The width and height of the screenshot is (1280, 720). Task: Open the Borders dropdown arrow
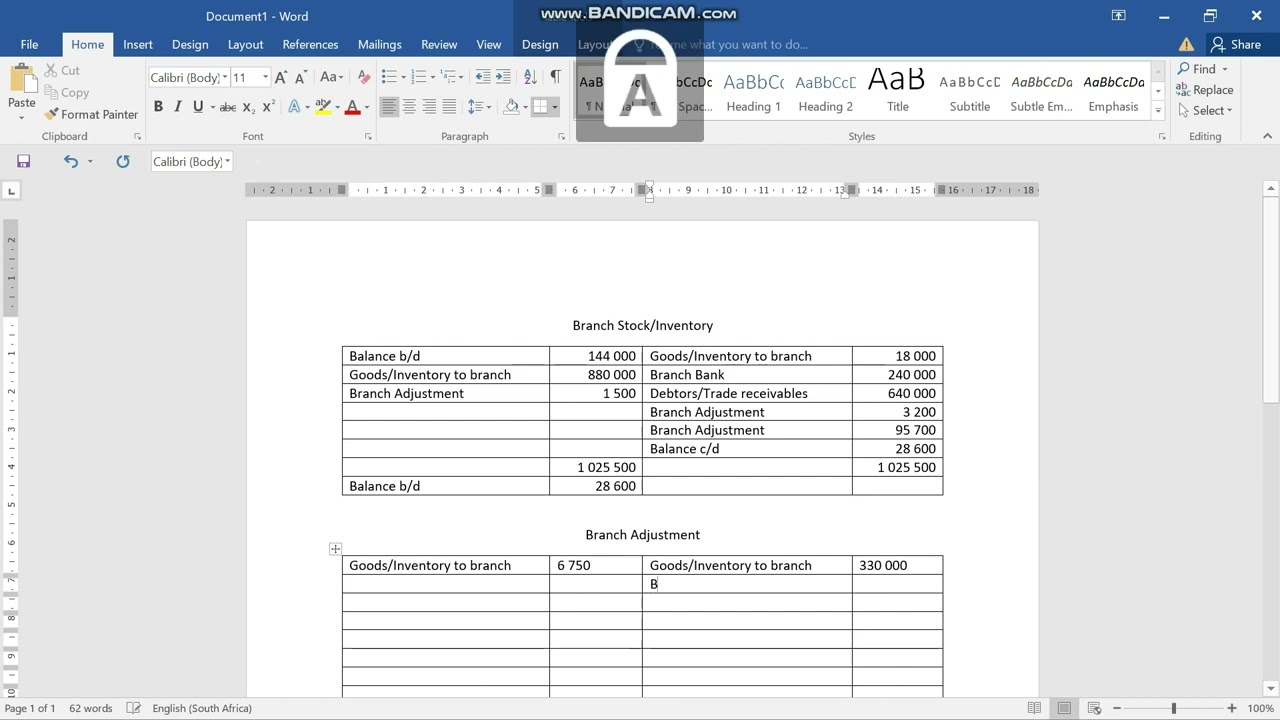coord(555,107)
